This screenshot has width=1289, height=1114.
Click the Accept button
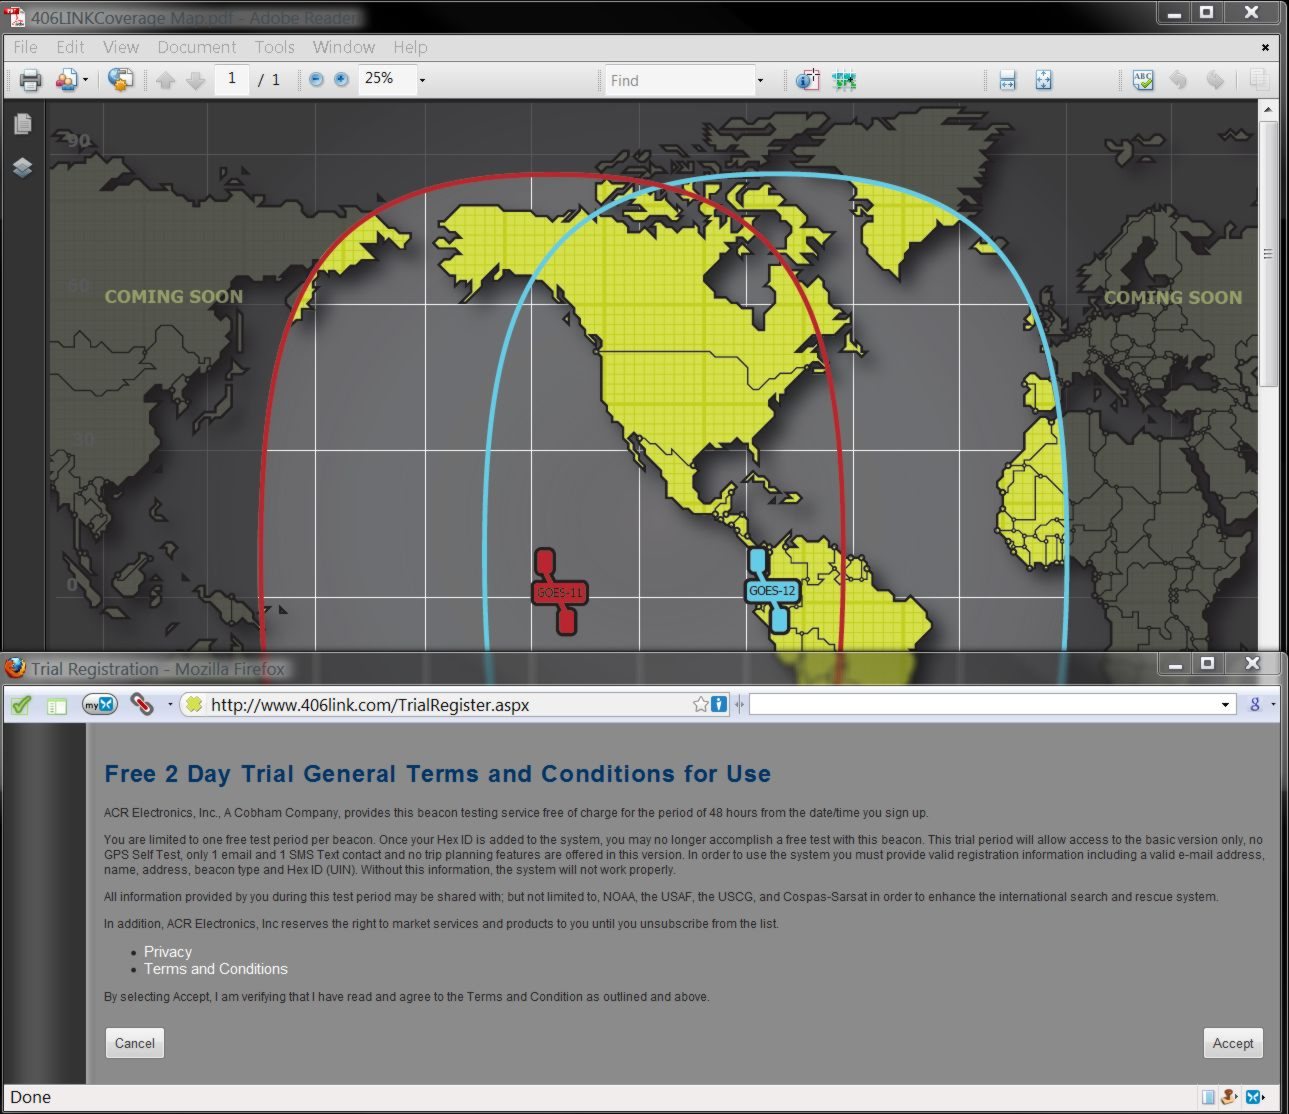tap(1233, 1043)
